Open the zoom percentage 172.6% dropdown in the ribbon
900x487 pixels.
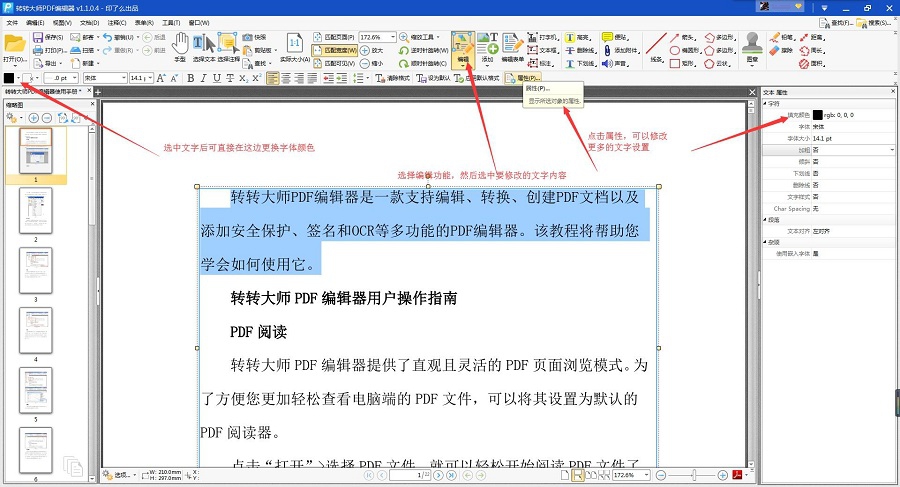393,37
